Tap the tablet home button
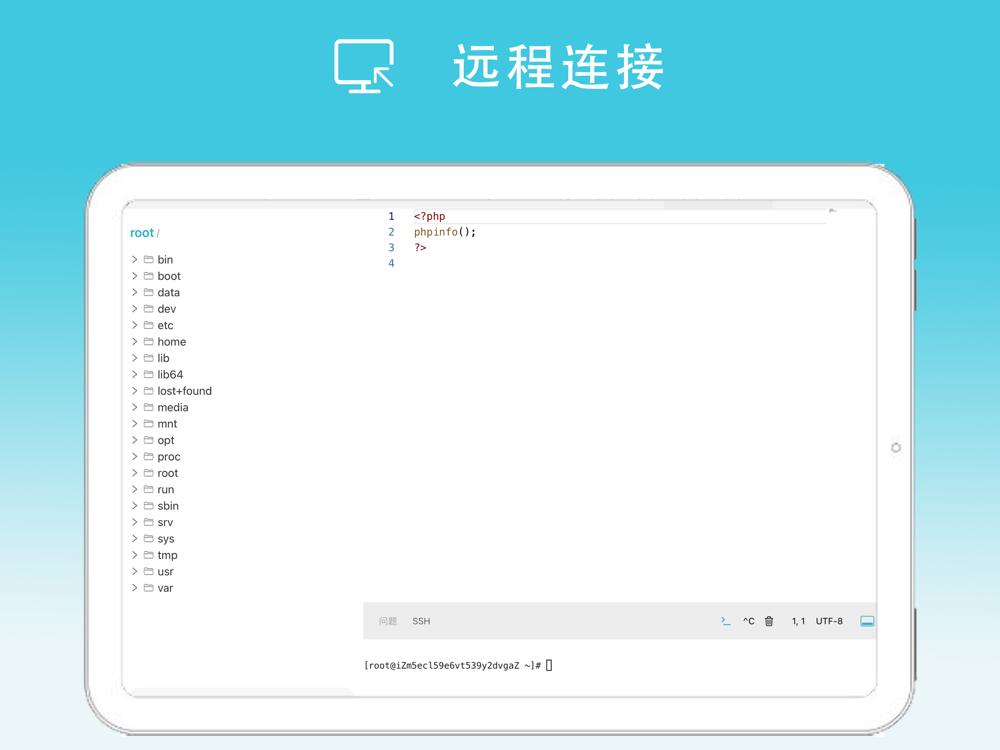This screenshot has width=1000, height=750. click(x=895, y=448)
